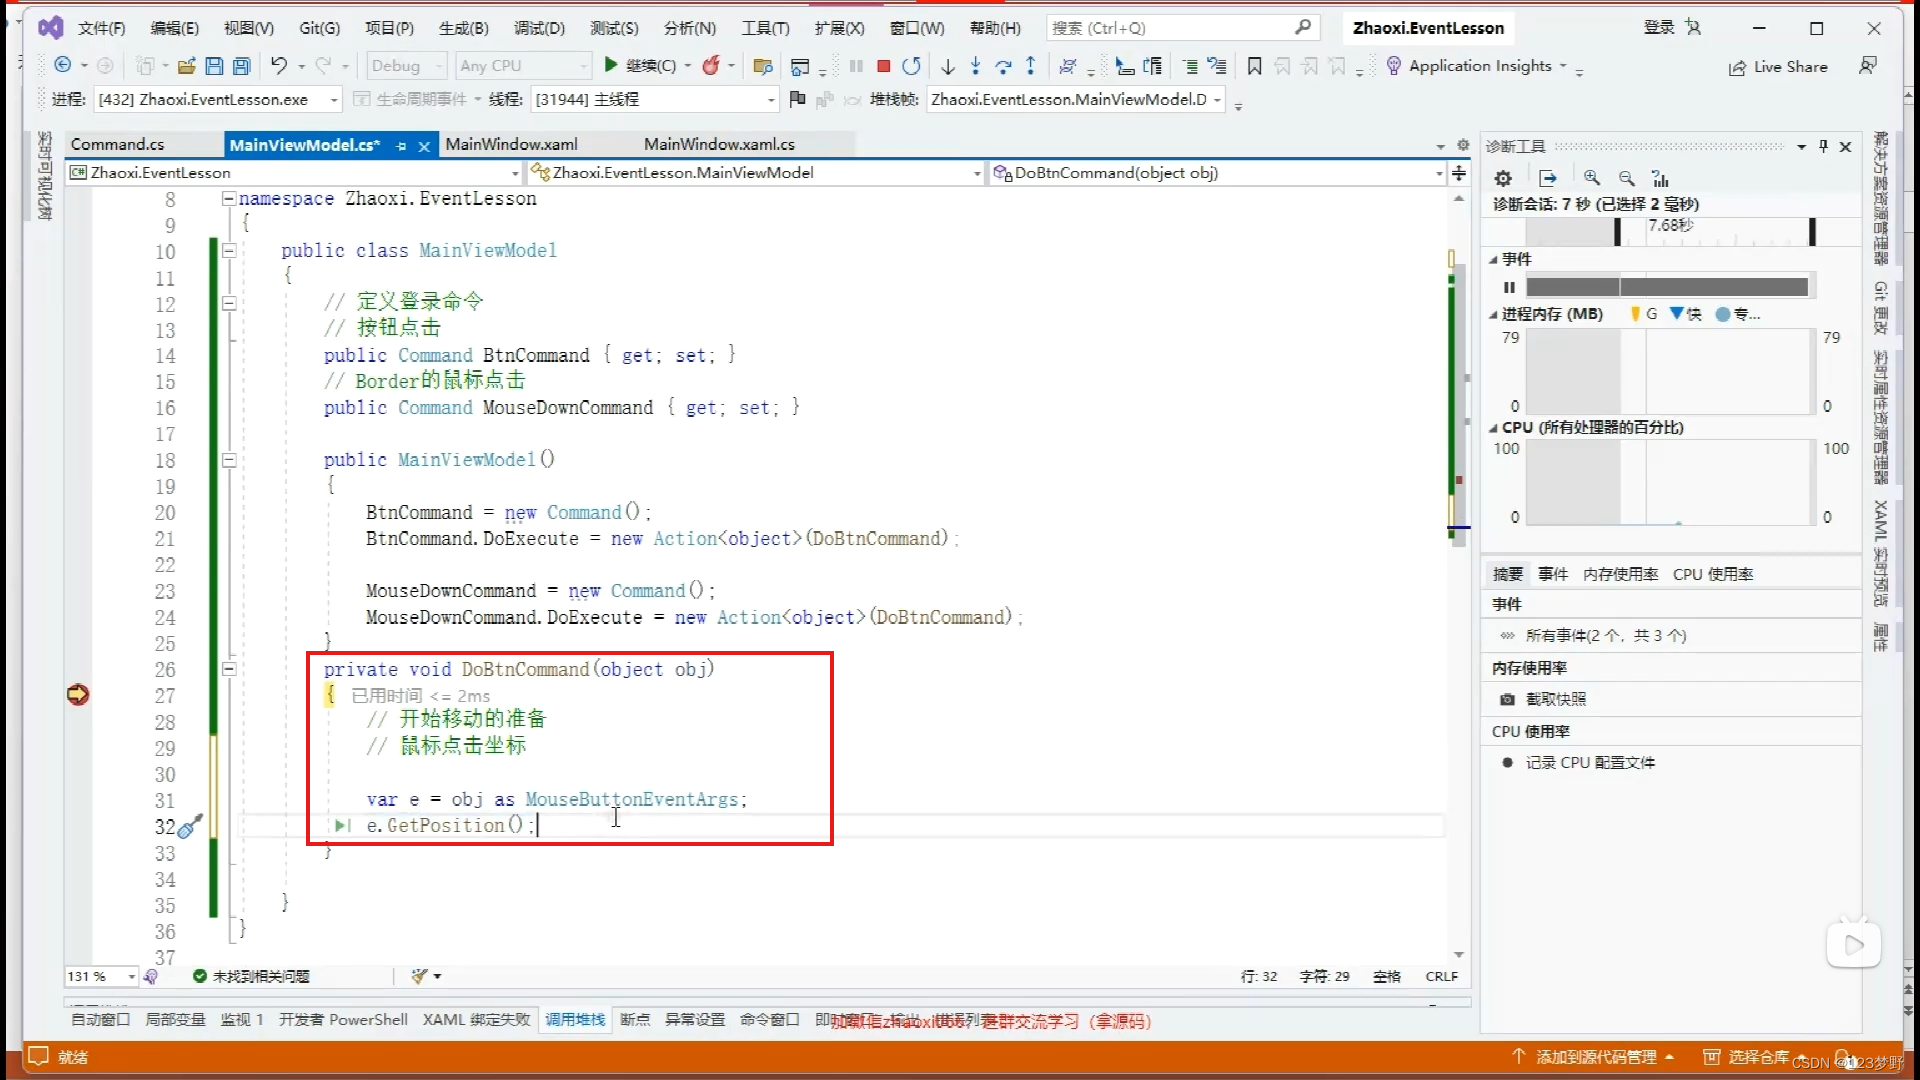Click the split editor icon beside DoBtnCommand dropdown

click(x=1459, y=173)
